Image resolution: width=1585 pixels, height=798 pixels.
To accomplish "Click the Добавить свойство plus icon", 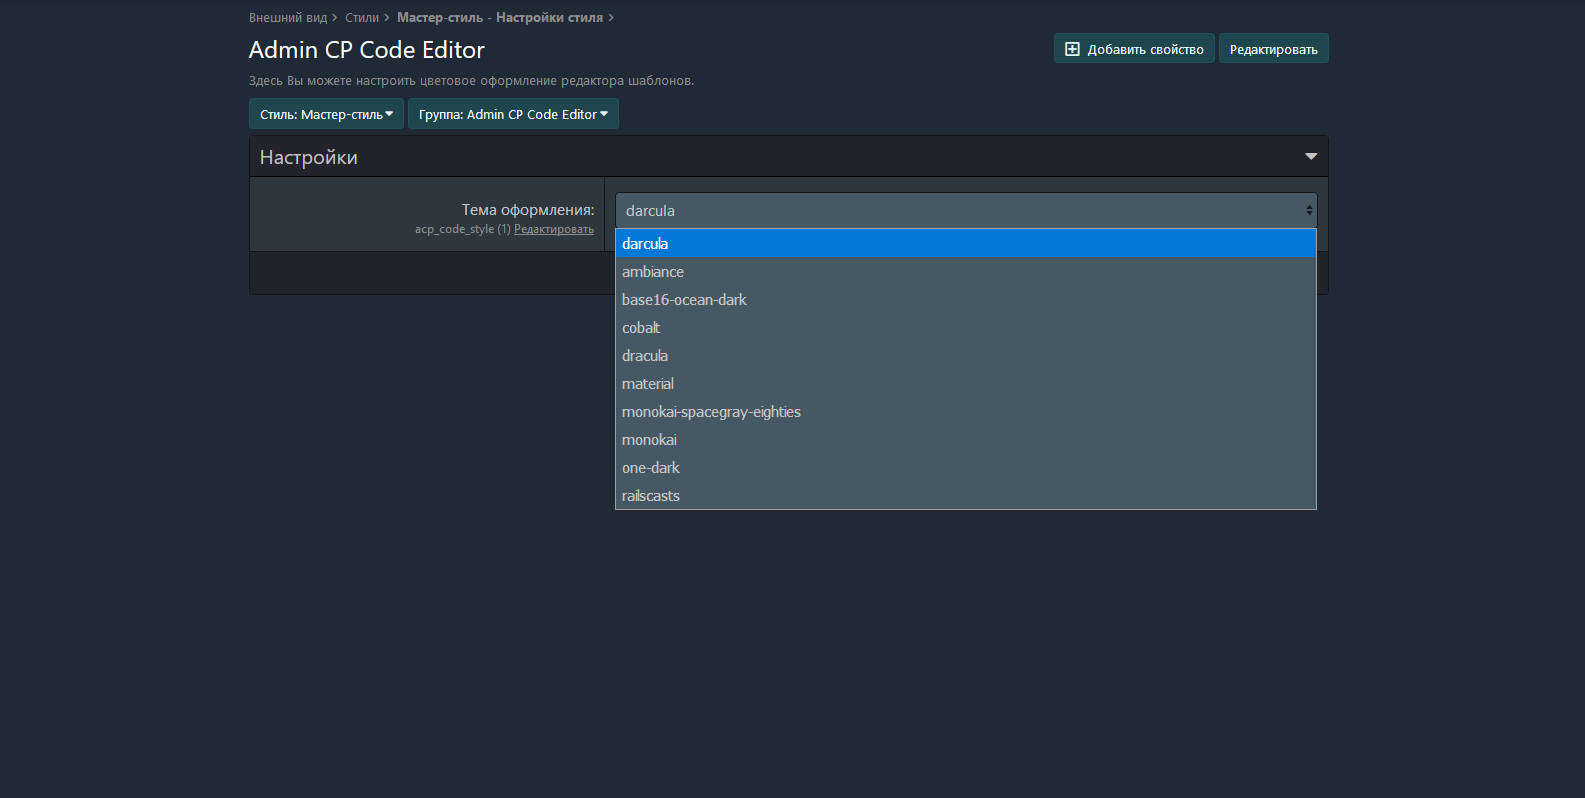I will [1072, 49].
